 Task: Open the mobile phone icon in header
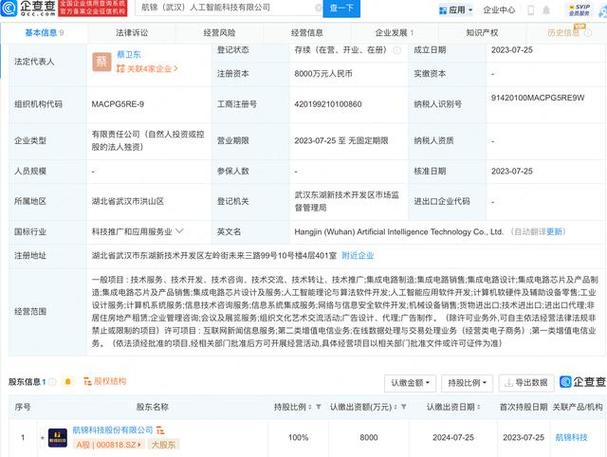[x=531, y=10]
